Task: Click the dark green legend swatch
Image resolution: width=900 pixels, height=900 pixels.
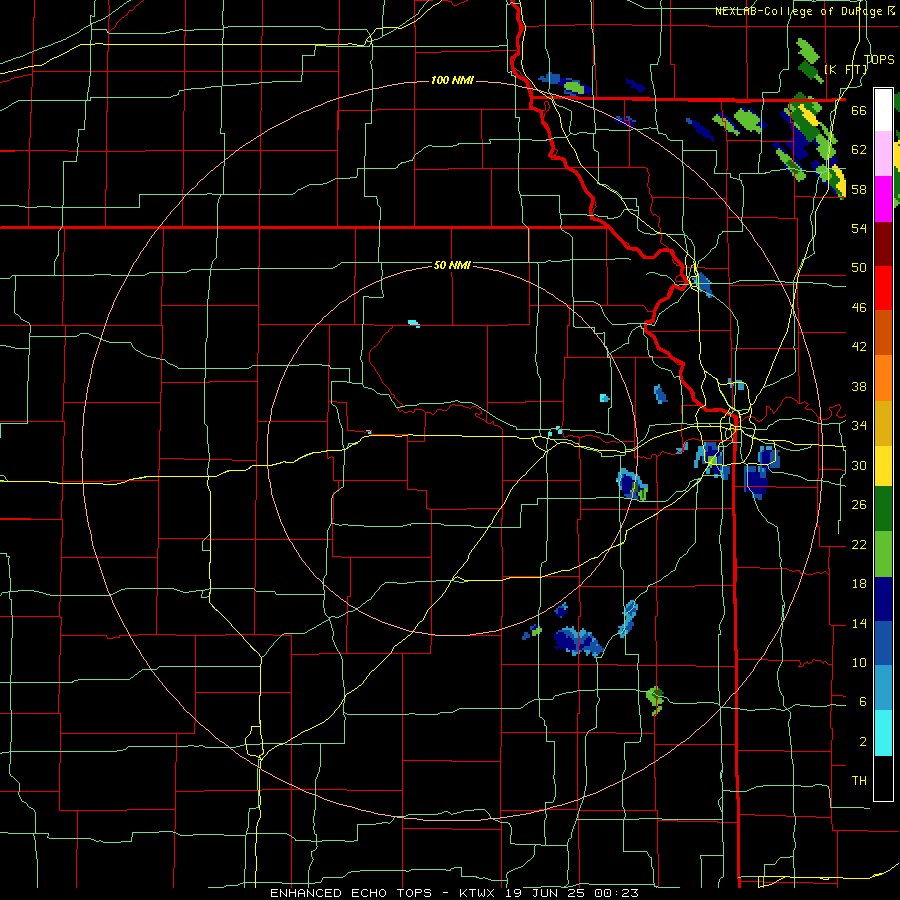Action: 883,509
